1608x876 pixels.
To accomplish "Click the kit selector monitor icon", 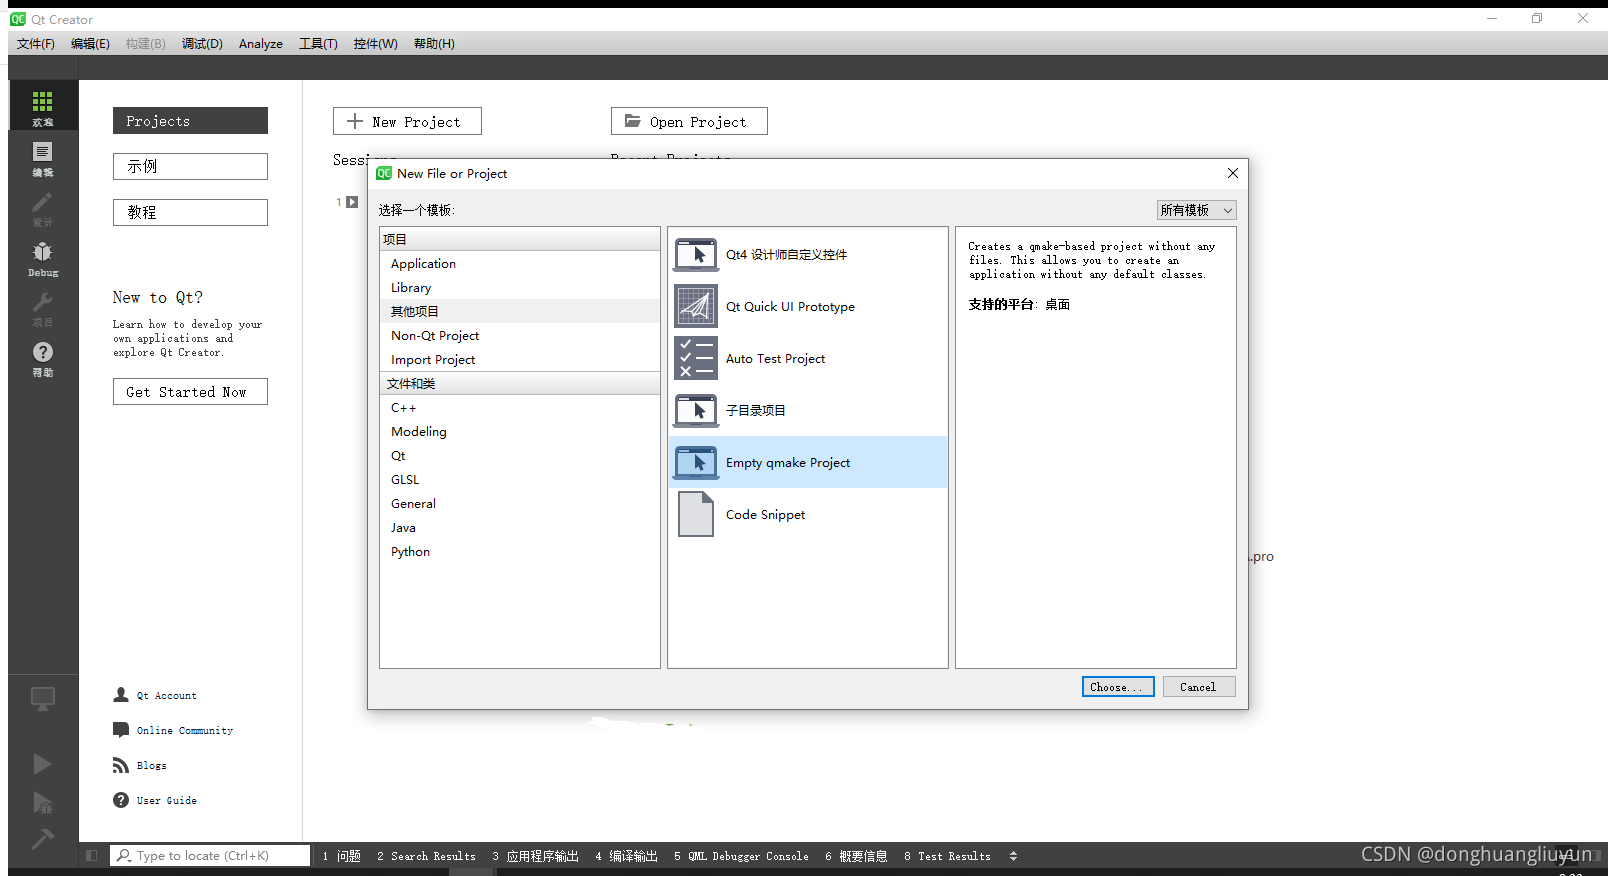I will [x=42, y=698].
